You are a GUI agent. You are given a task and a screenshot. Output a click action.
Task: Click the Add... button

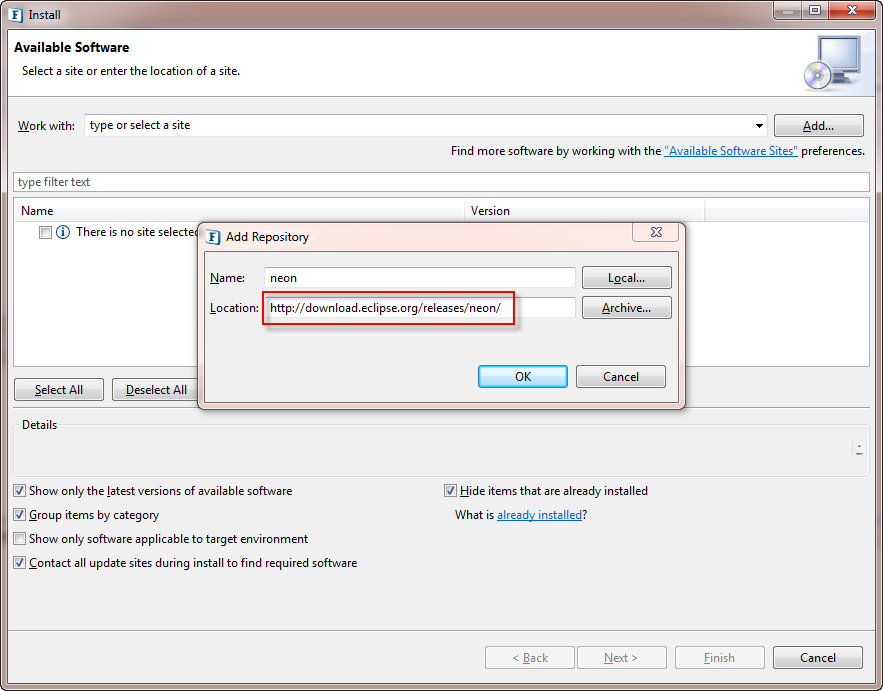(x=818, y=126)
